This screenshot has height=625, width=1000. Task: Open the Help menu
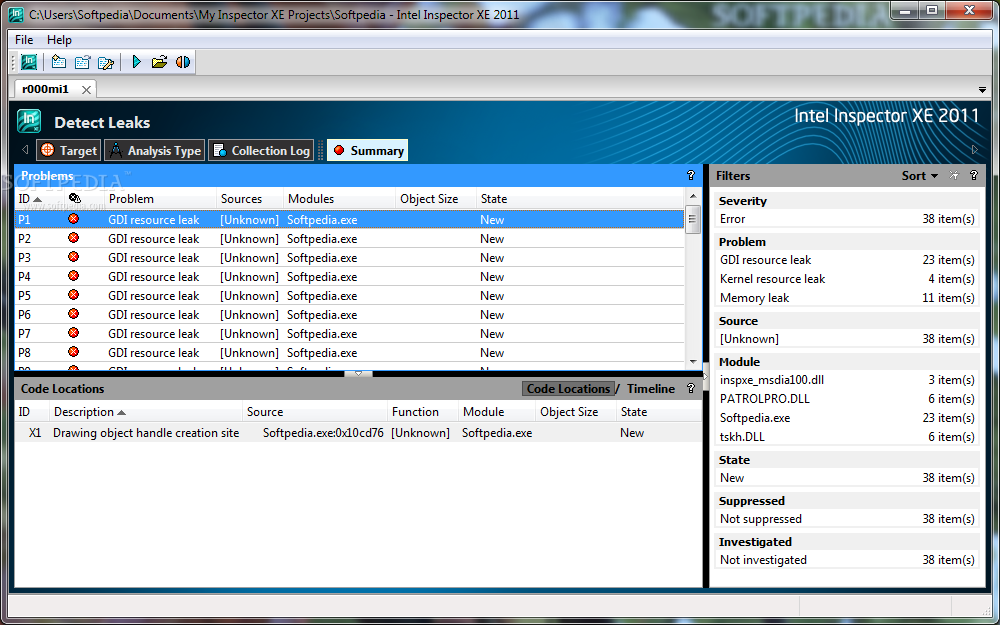point(59,40)
